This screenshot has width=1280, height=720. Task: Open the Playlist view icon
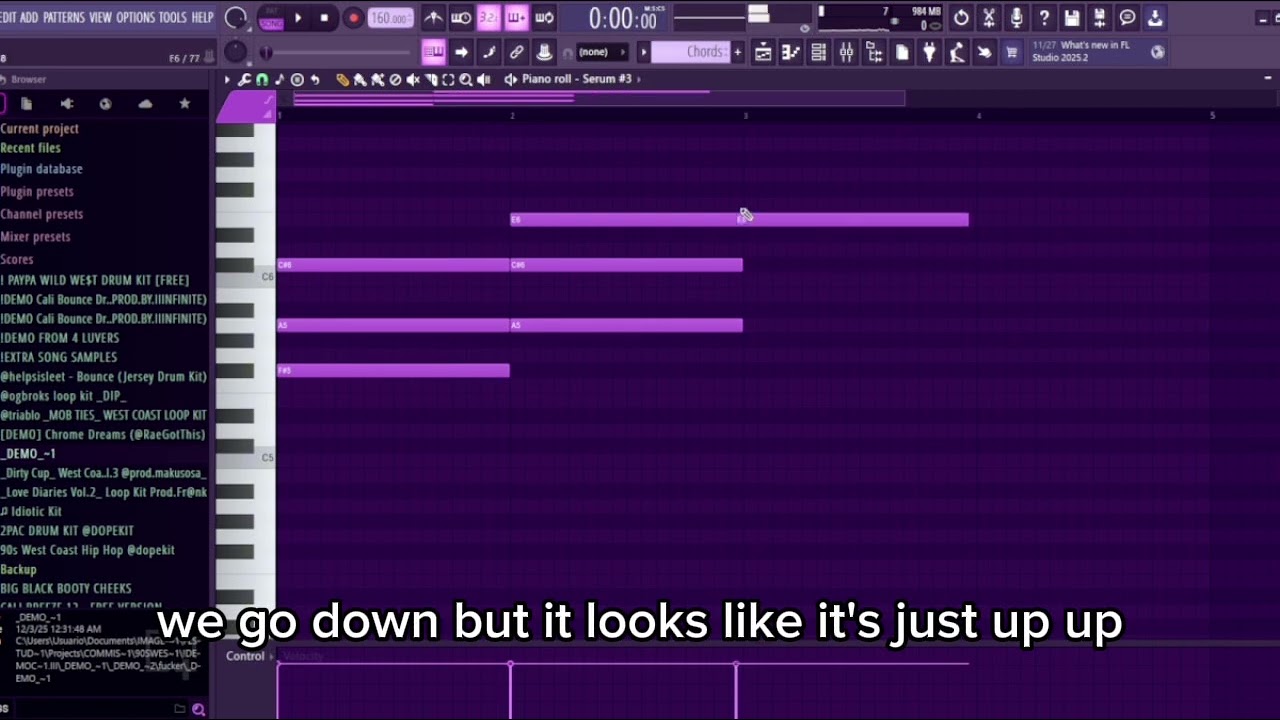763,52
